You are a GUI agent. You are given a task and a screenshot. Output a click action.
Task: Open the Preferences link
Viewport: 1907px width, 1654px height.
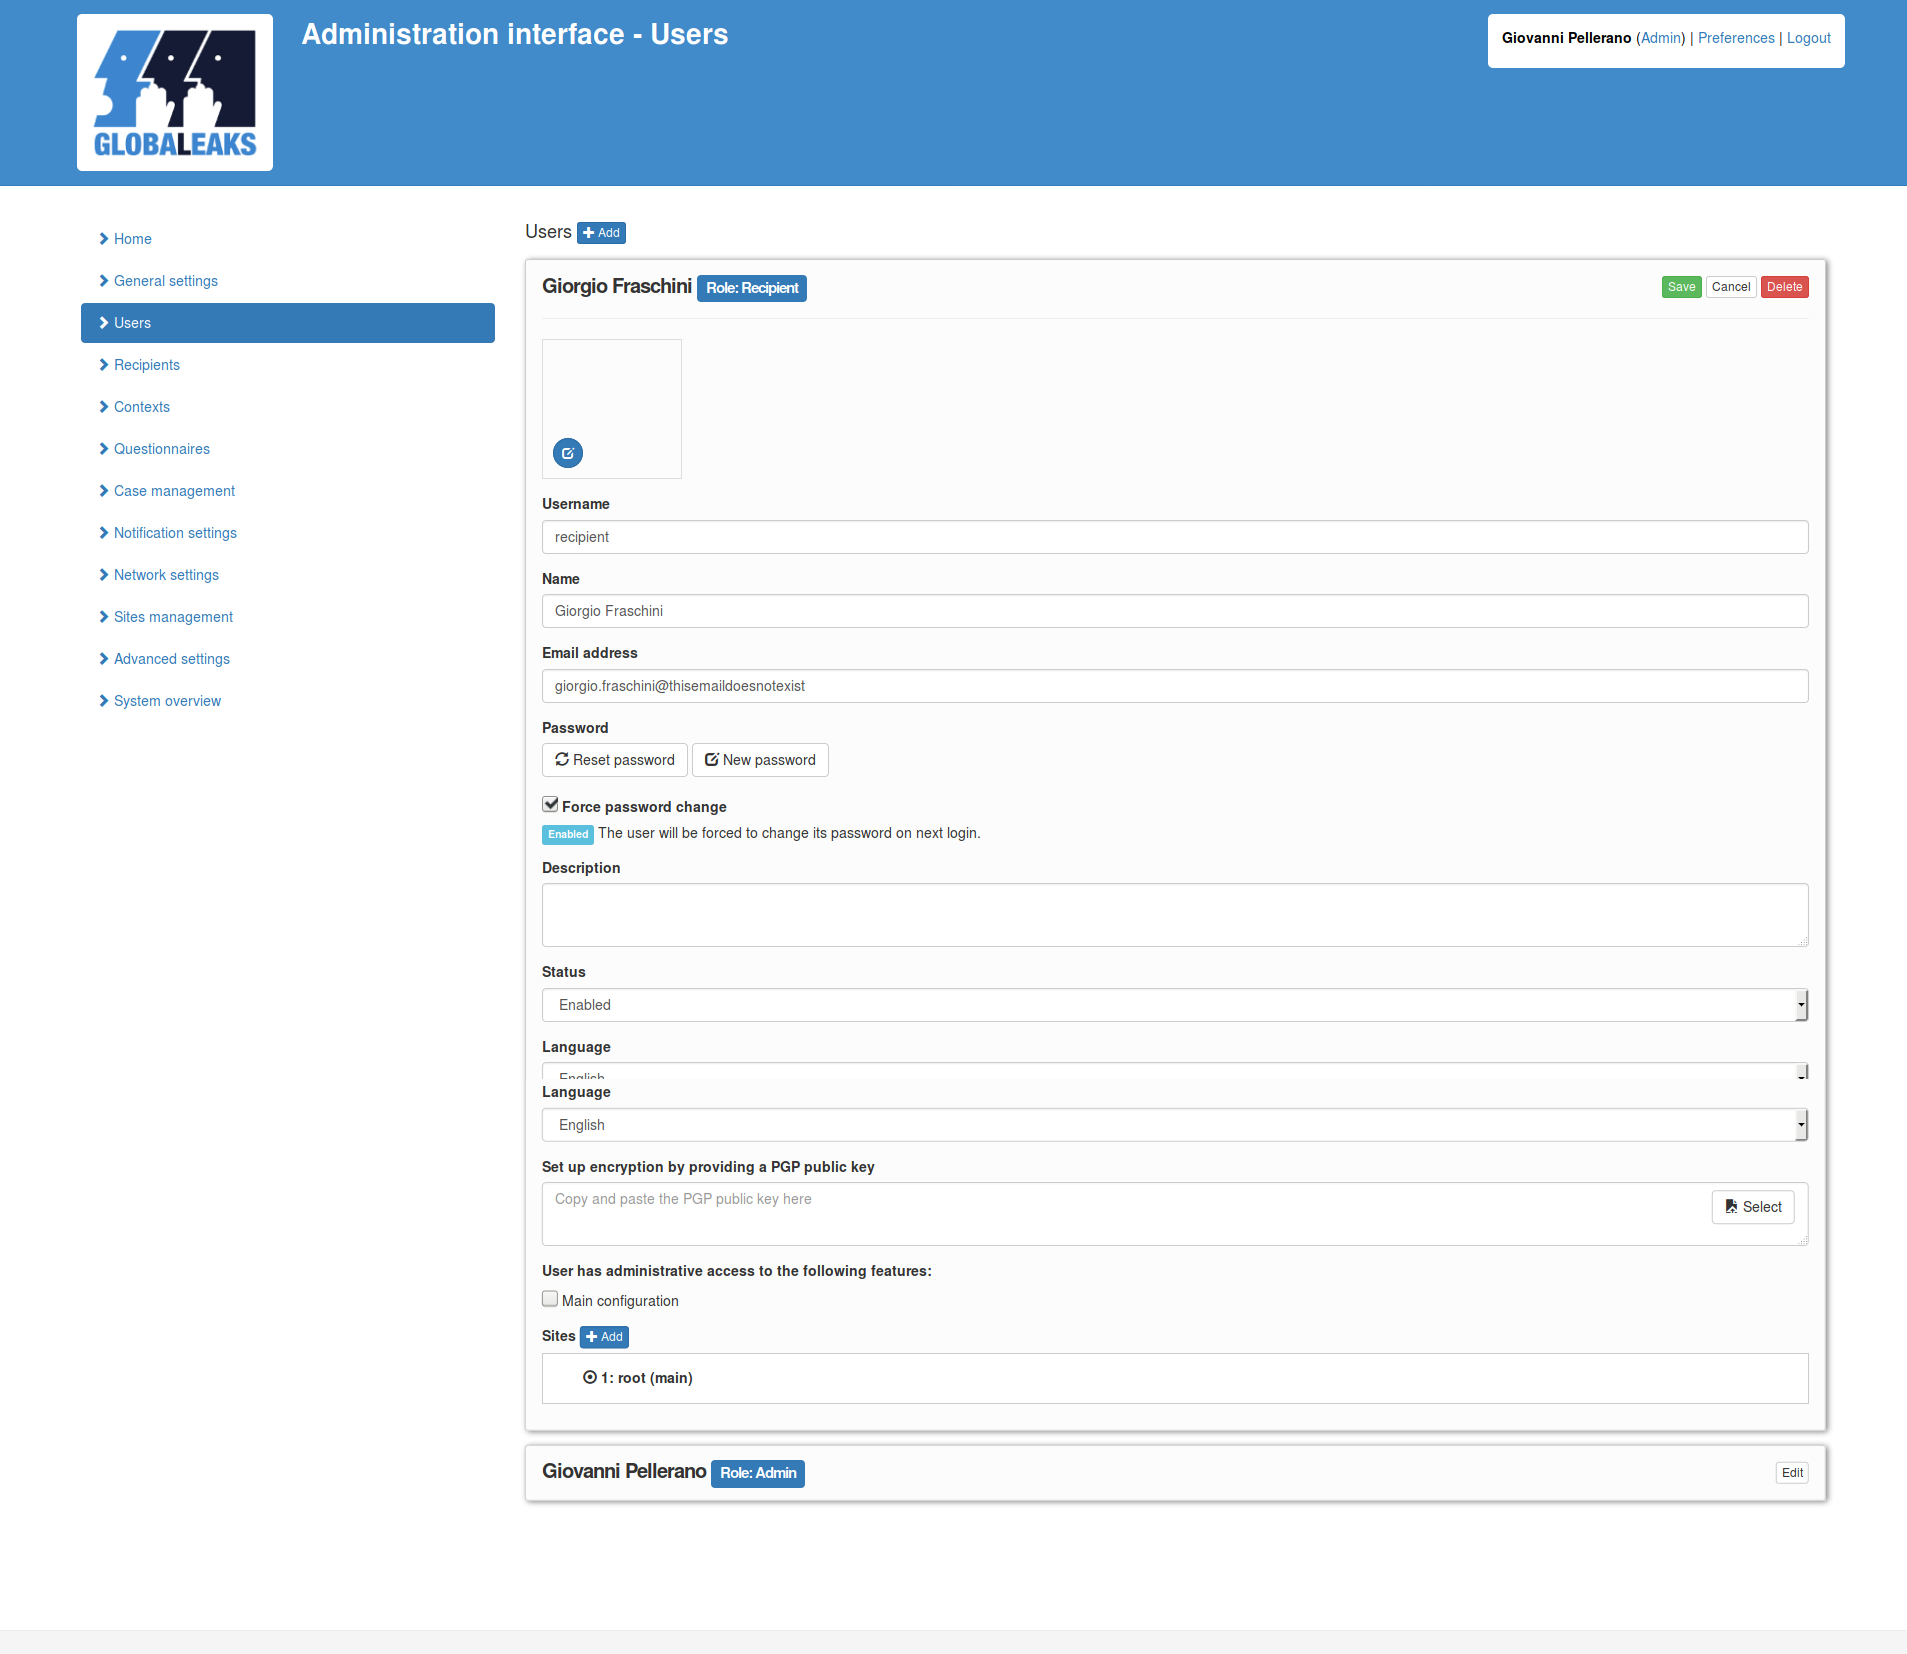[1736, 38]
